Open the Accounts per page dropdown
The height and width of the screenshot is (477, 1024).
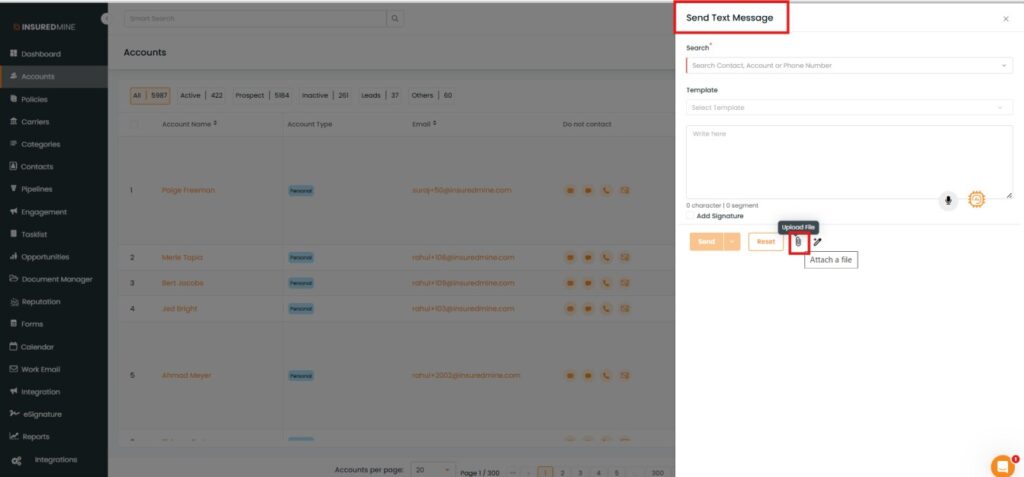point(434,469)
